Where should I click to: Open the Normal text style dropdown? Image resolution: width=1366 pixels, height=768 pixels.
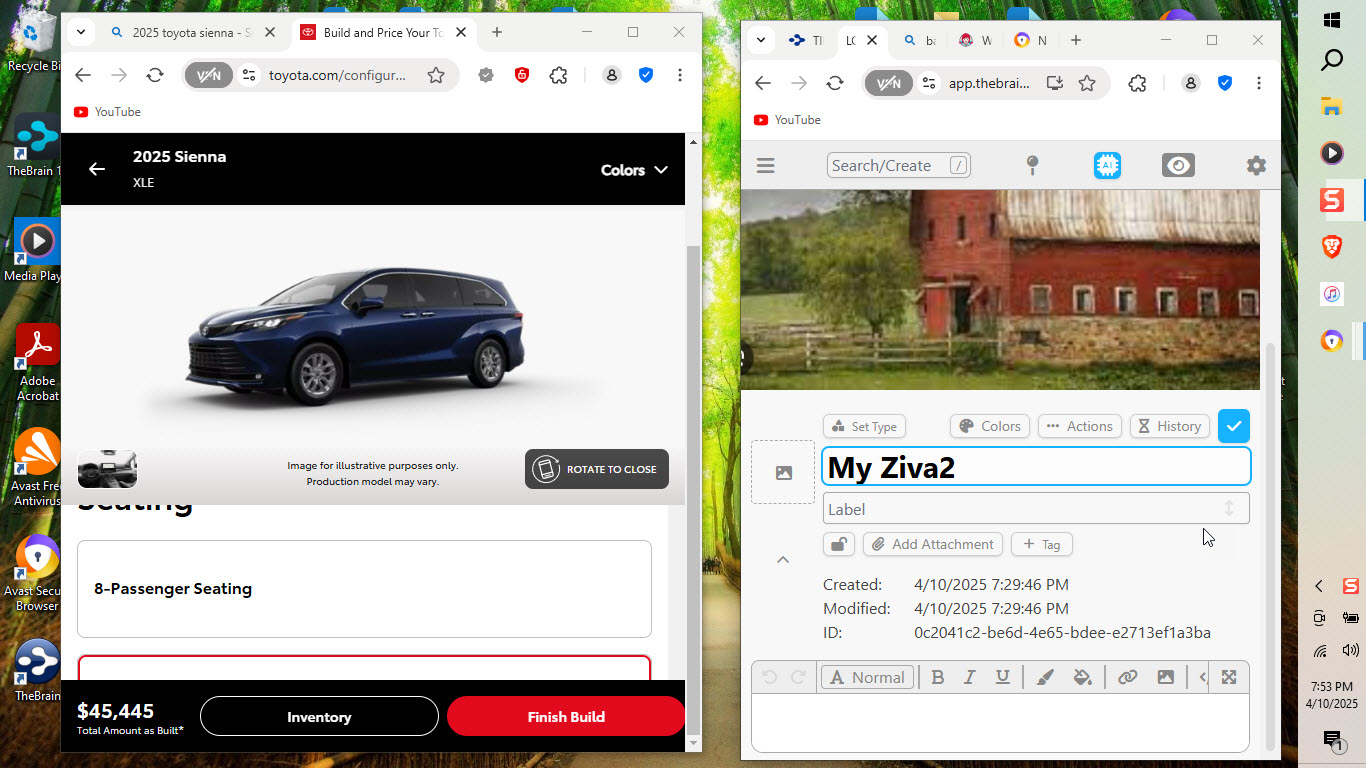867,677
